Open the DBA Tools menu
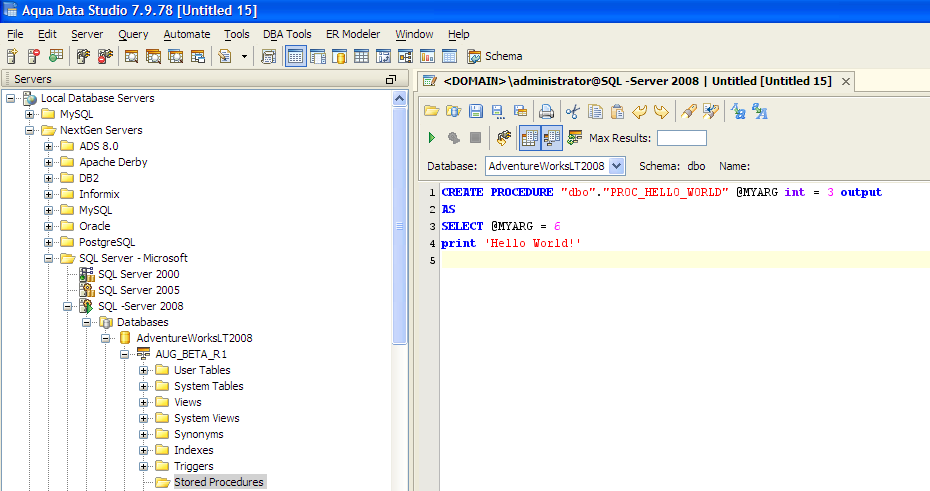 [287, 34]
